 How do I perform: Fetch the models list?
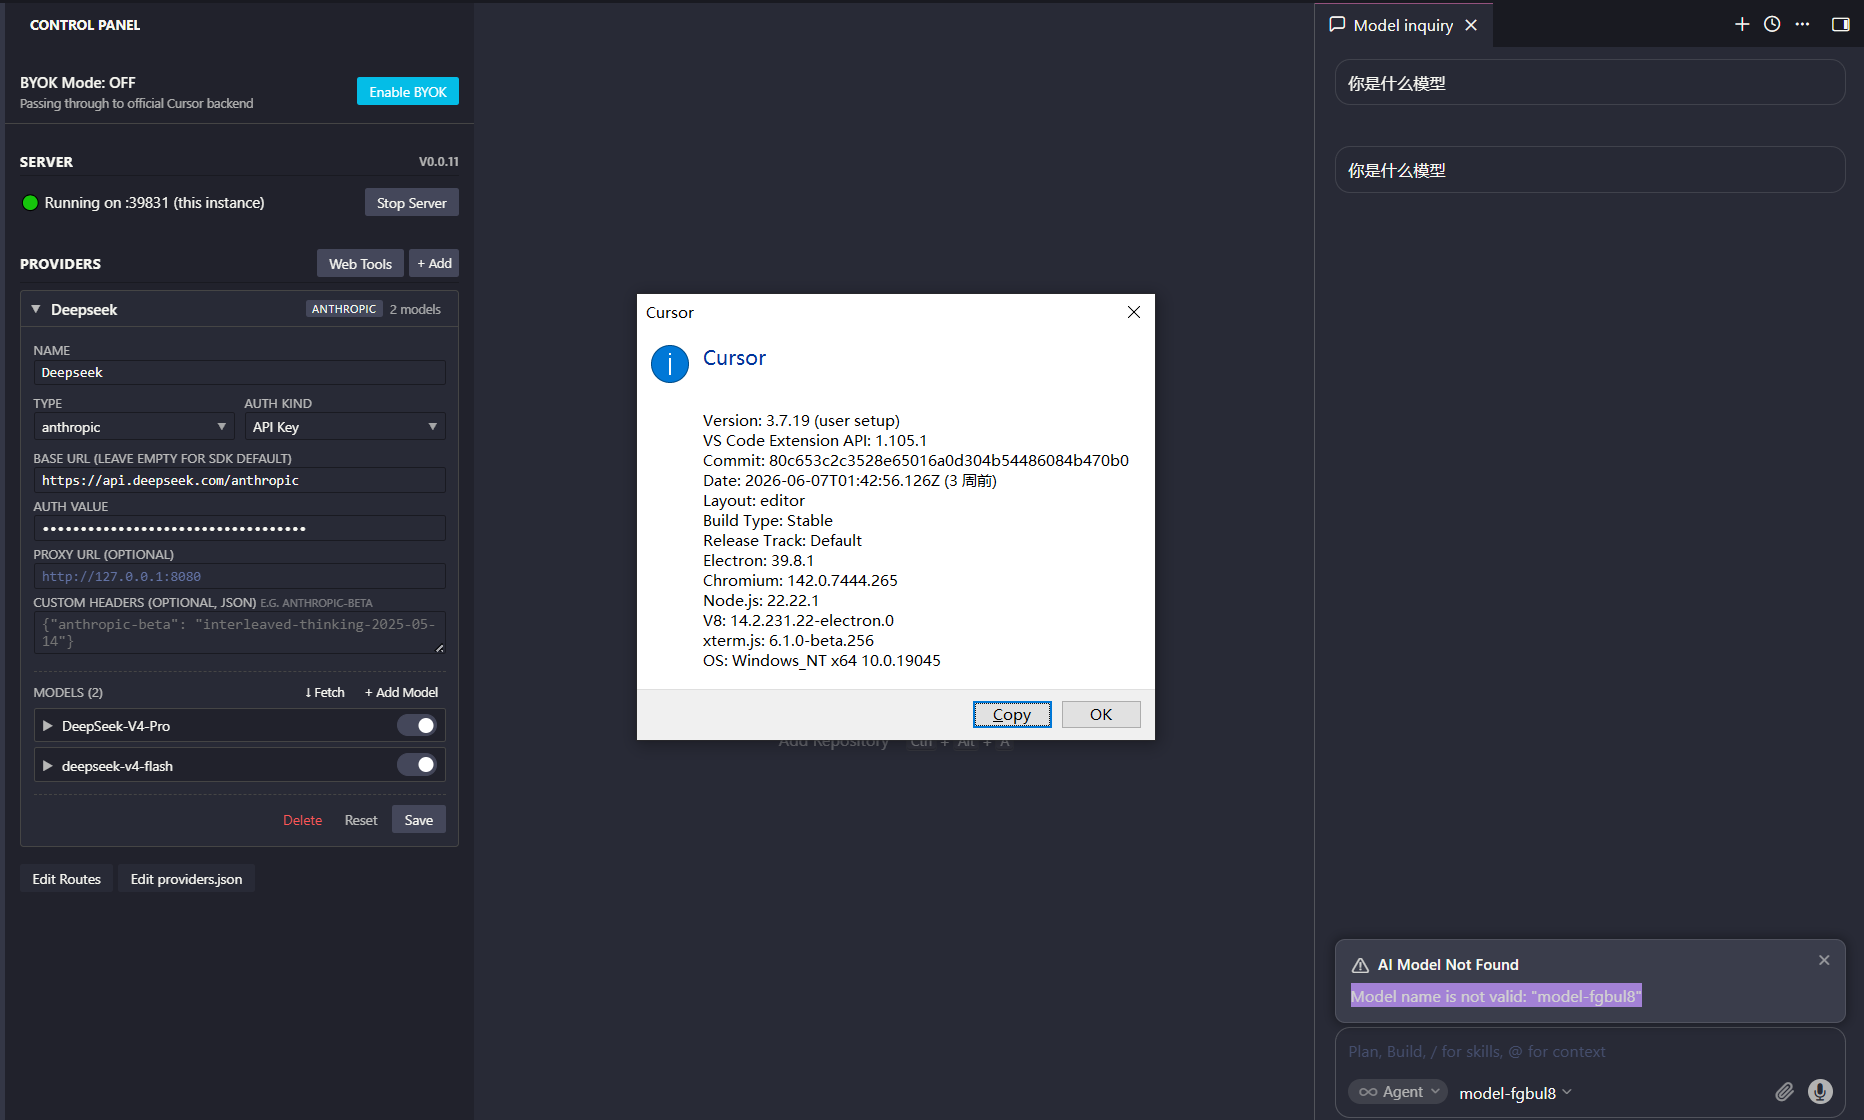[325, 692]
